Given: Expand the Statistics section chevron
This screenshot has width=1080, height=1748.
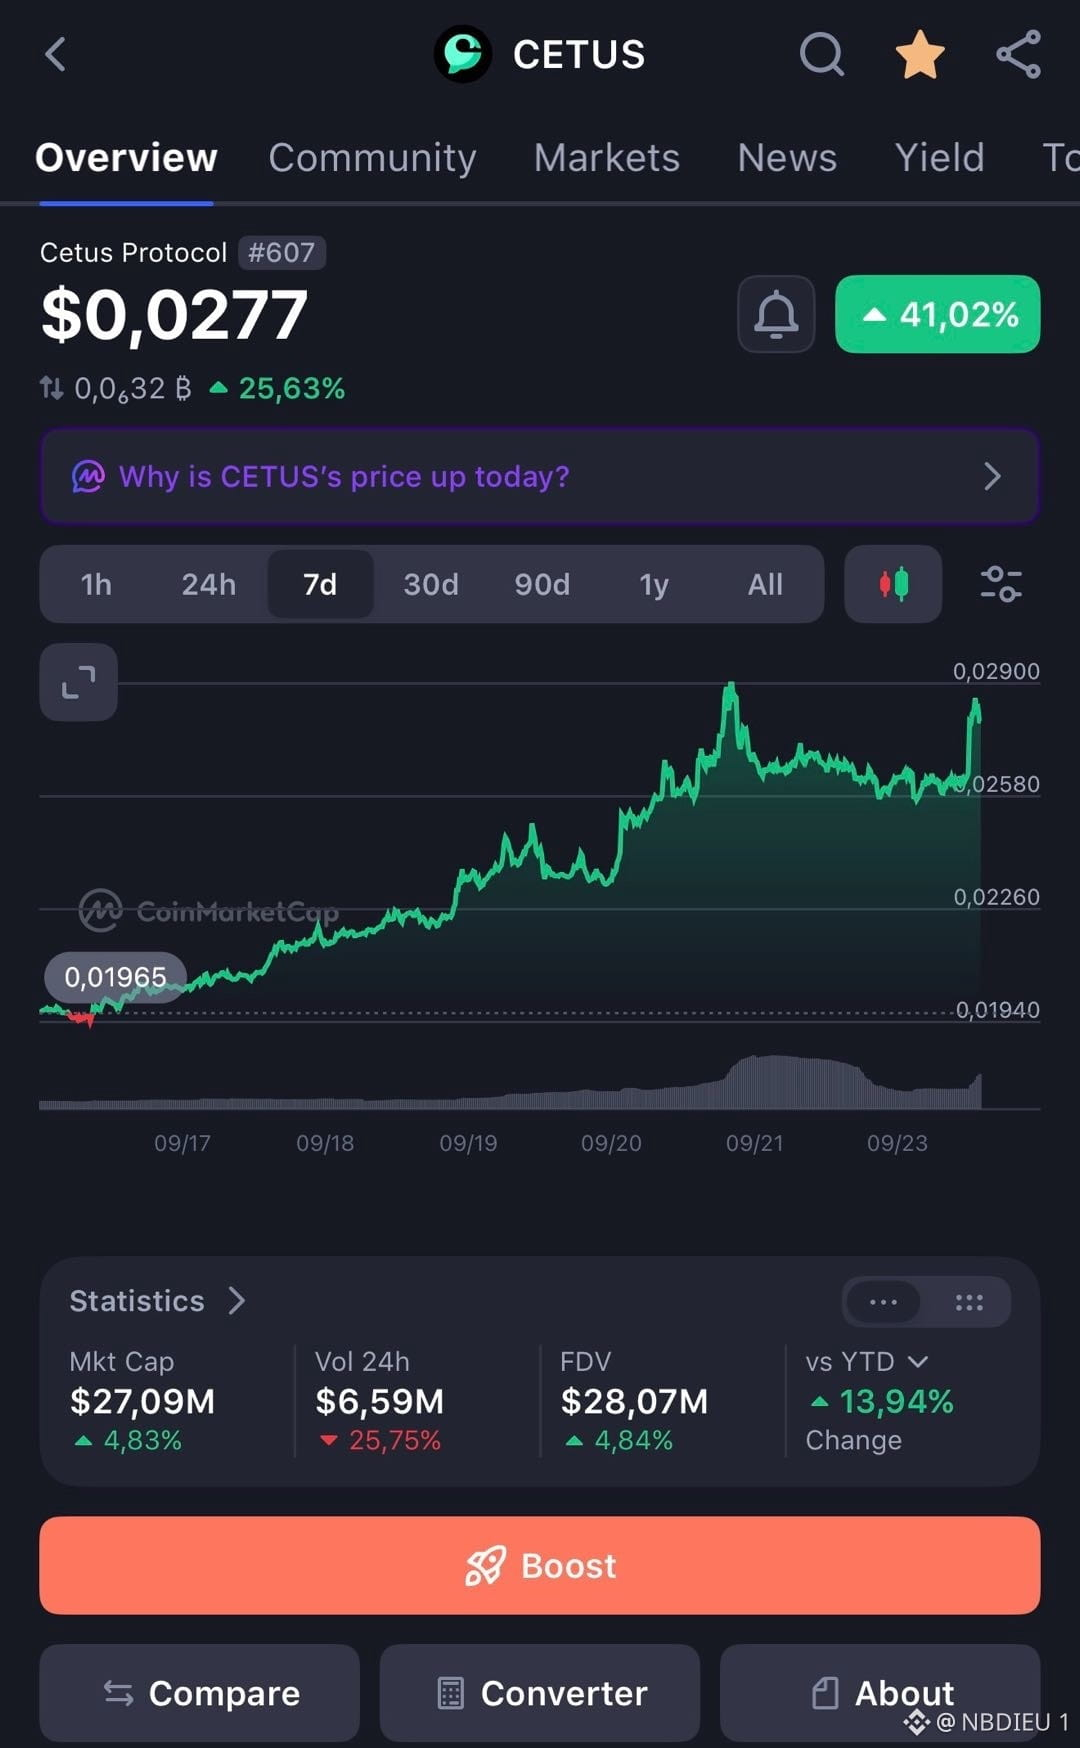Looking at the screenshot, I should click(237, 1301).
